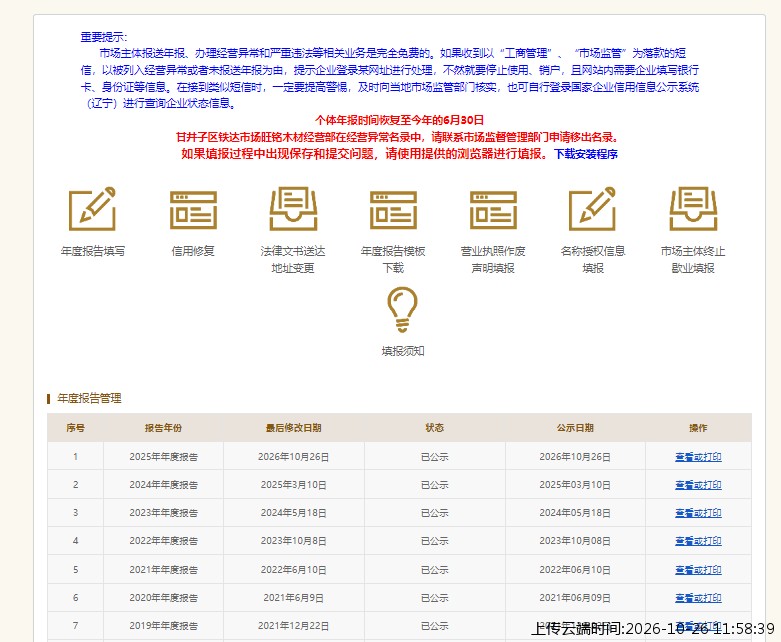The width and height of the screenshot is (781, 642).
Task: Click the 2025年3月10日 last-modified date cell
Action: tap(293, 485)
